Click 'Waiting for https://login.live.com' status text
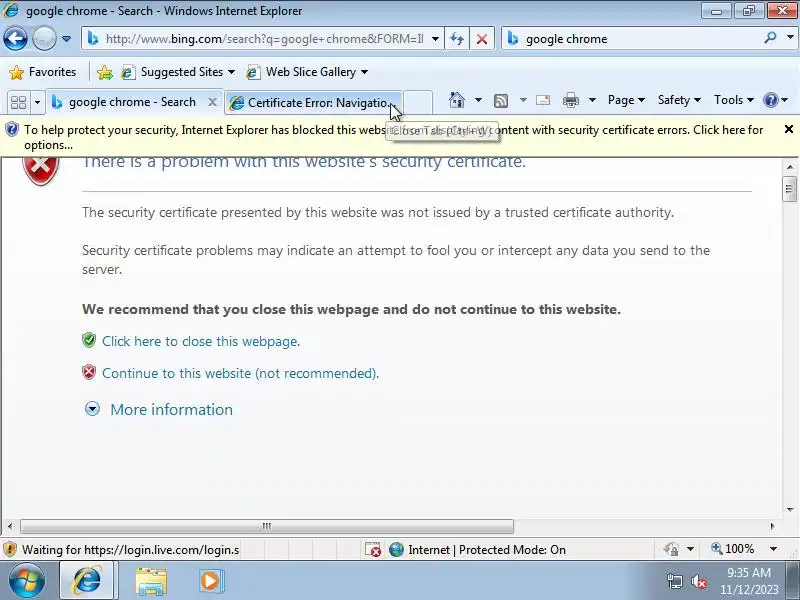Image resolution: width=800 pixels, height=600 pixels. [x=131, y=550]
